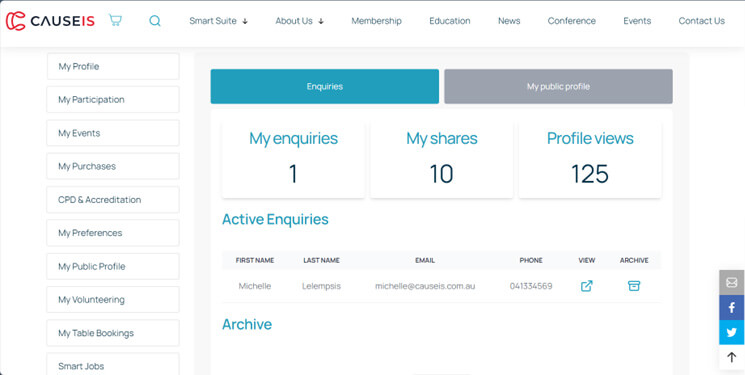Image resolution: width=745 pixels, height=375 pixels.
Task: Click the back-to-top arrow
Action: (x=732, y=357)
